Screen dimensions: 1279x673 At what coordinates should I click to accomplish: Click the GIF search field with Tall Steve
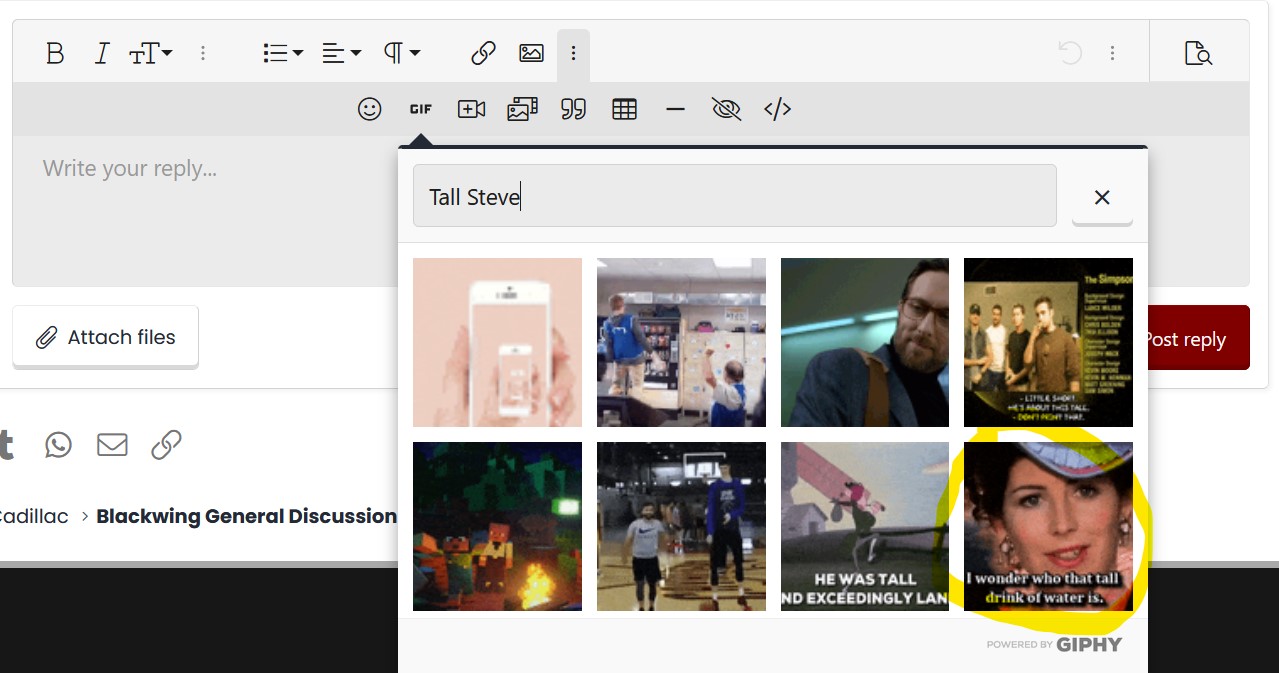pos(734,197)
